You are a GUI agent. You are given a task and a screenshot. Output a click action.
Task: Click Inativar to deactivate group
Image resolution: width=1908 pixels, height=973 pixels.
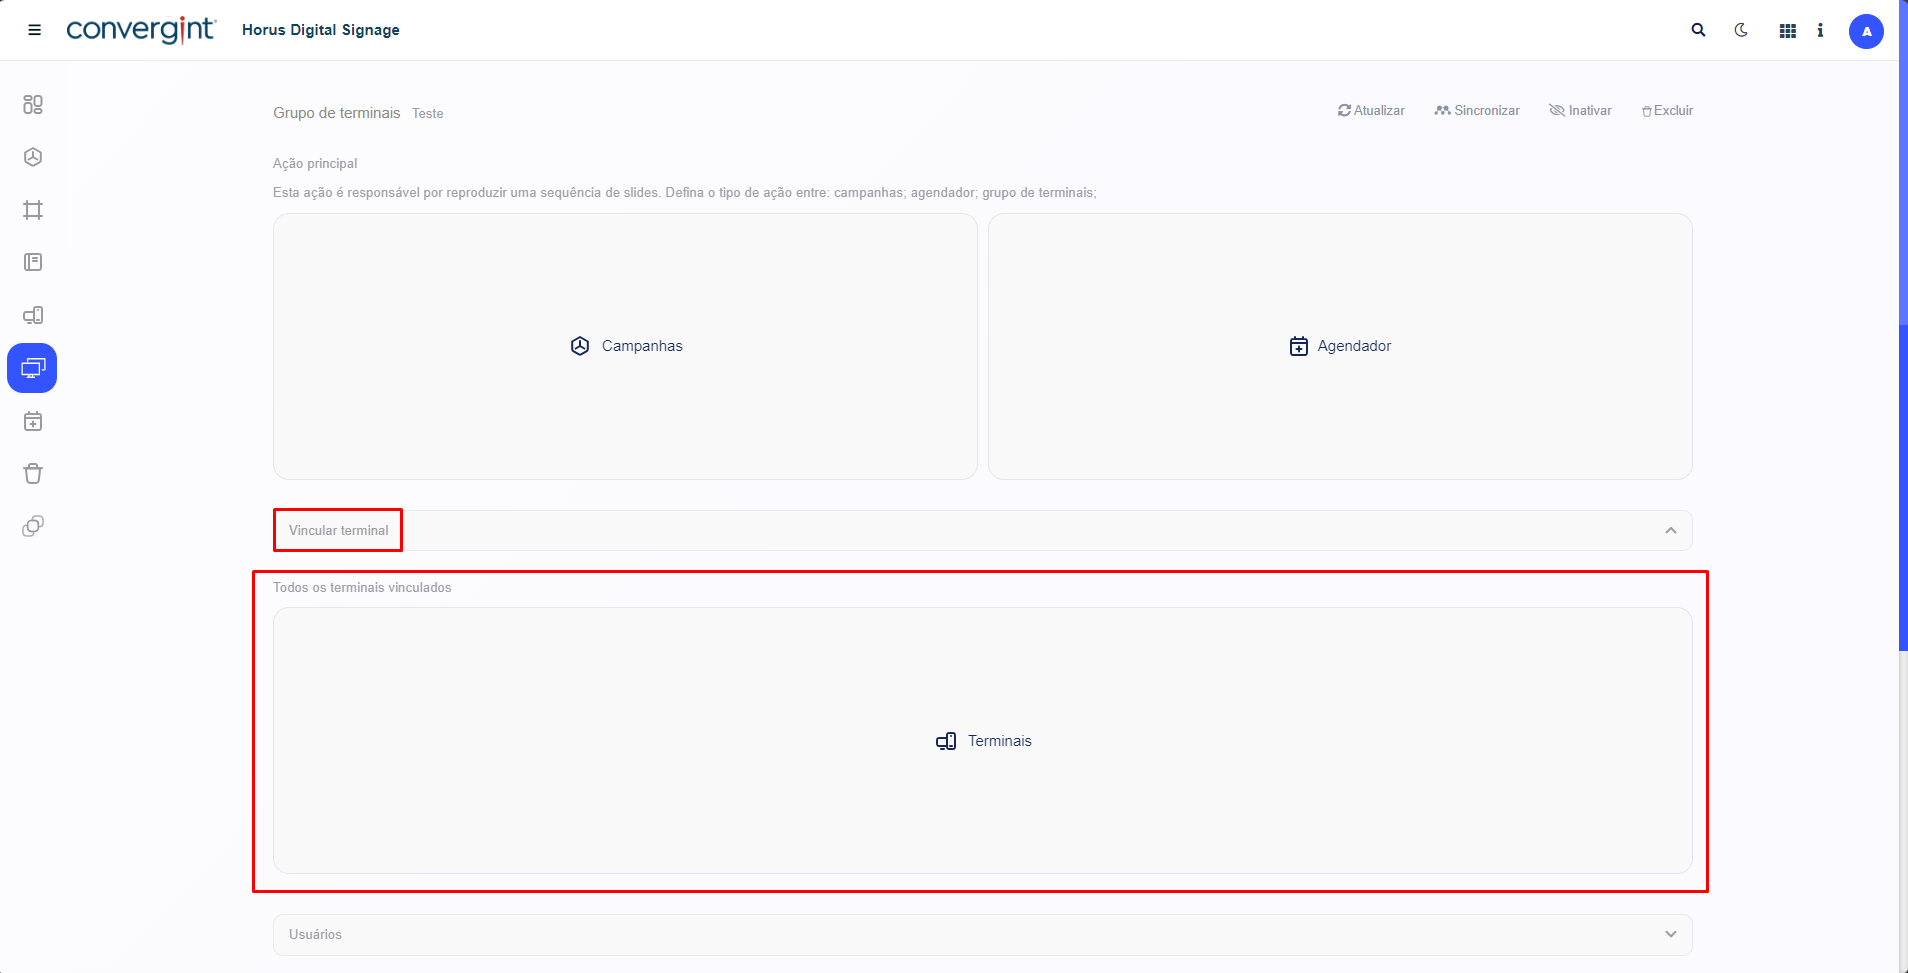(x=1580, y=111)
